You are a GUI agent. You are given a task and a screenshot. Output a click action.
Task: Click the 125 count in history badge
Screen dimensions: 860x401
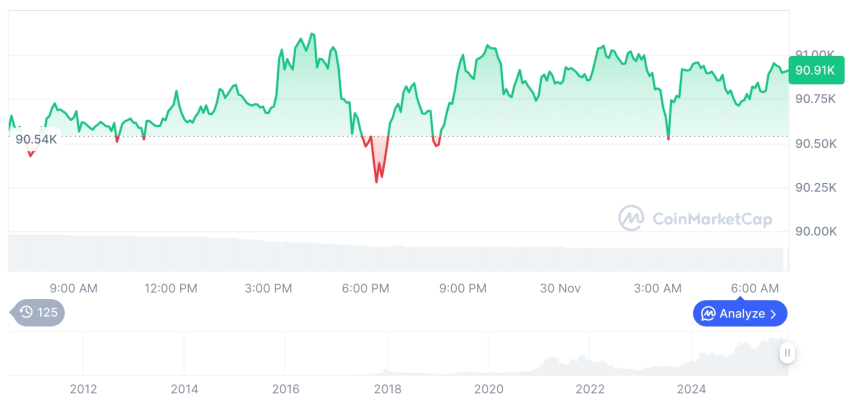(48, 313)
